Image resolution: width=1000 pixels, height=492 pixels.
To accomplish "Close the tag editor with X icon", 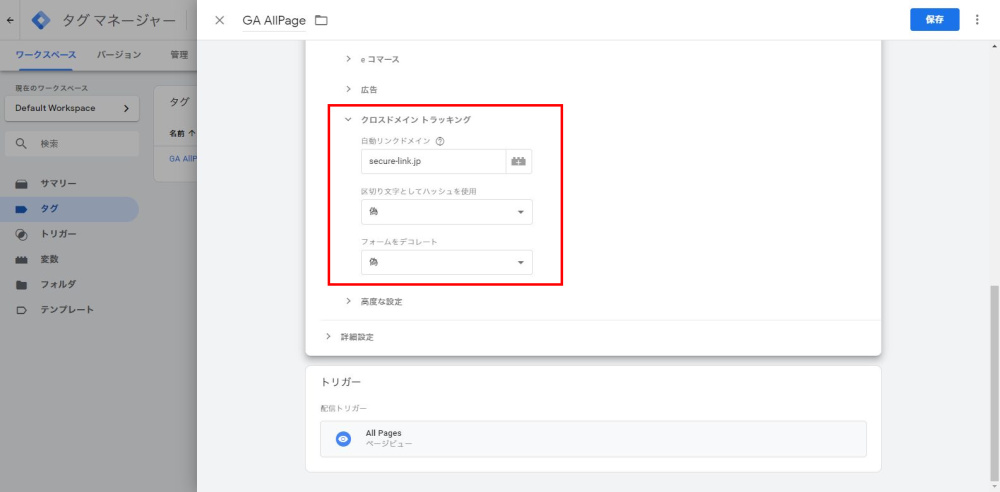I will click(220, 20).
